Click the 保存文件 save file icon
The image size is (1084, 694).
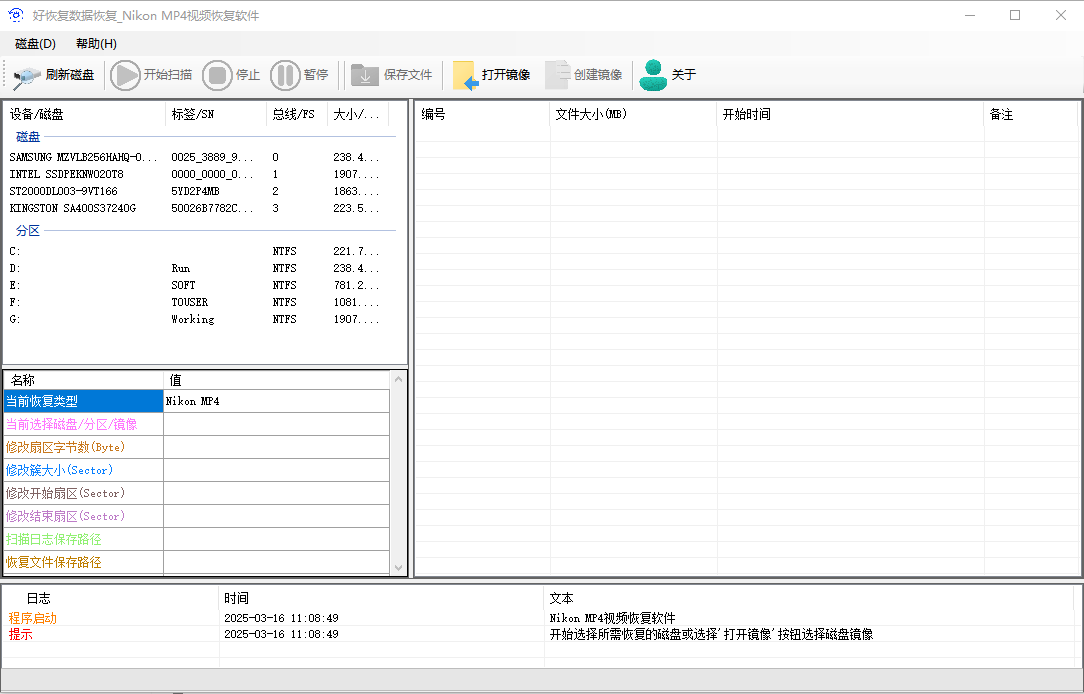pyautogui.click(x=364, y=75)
